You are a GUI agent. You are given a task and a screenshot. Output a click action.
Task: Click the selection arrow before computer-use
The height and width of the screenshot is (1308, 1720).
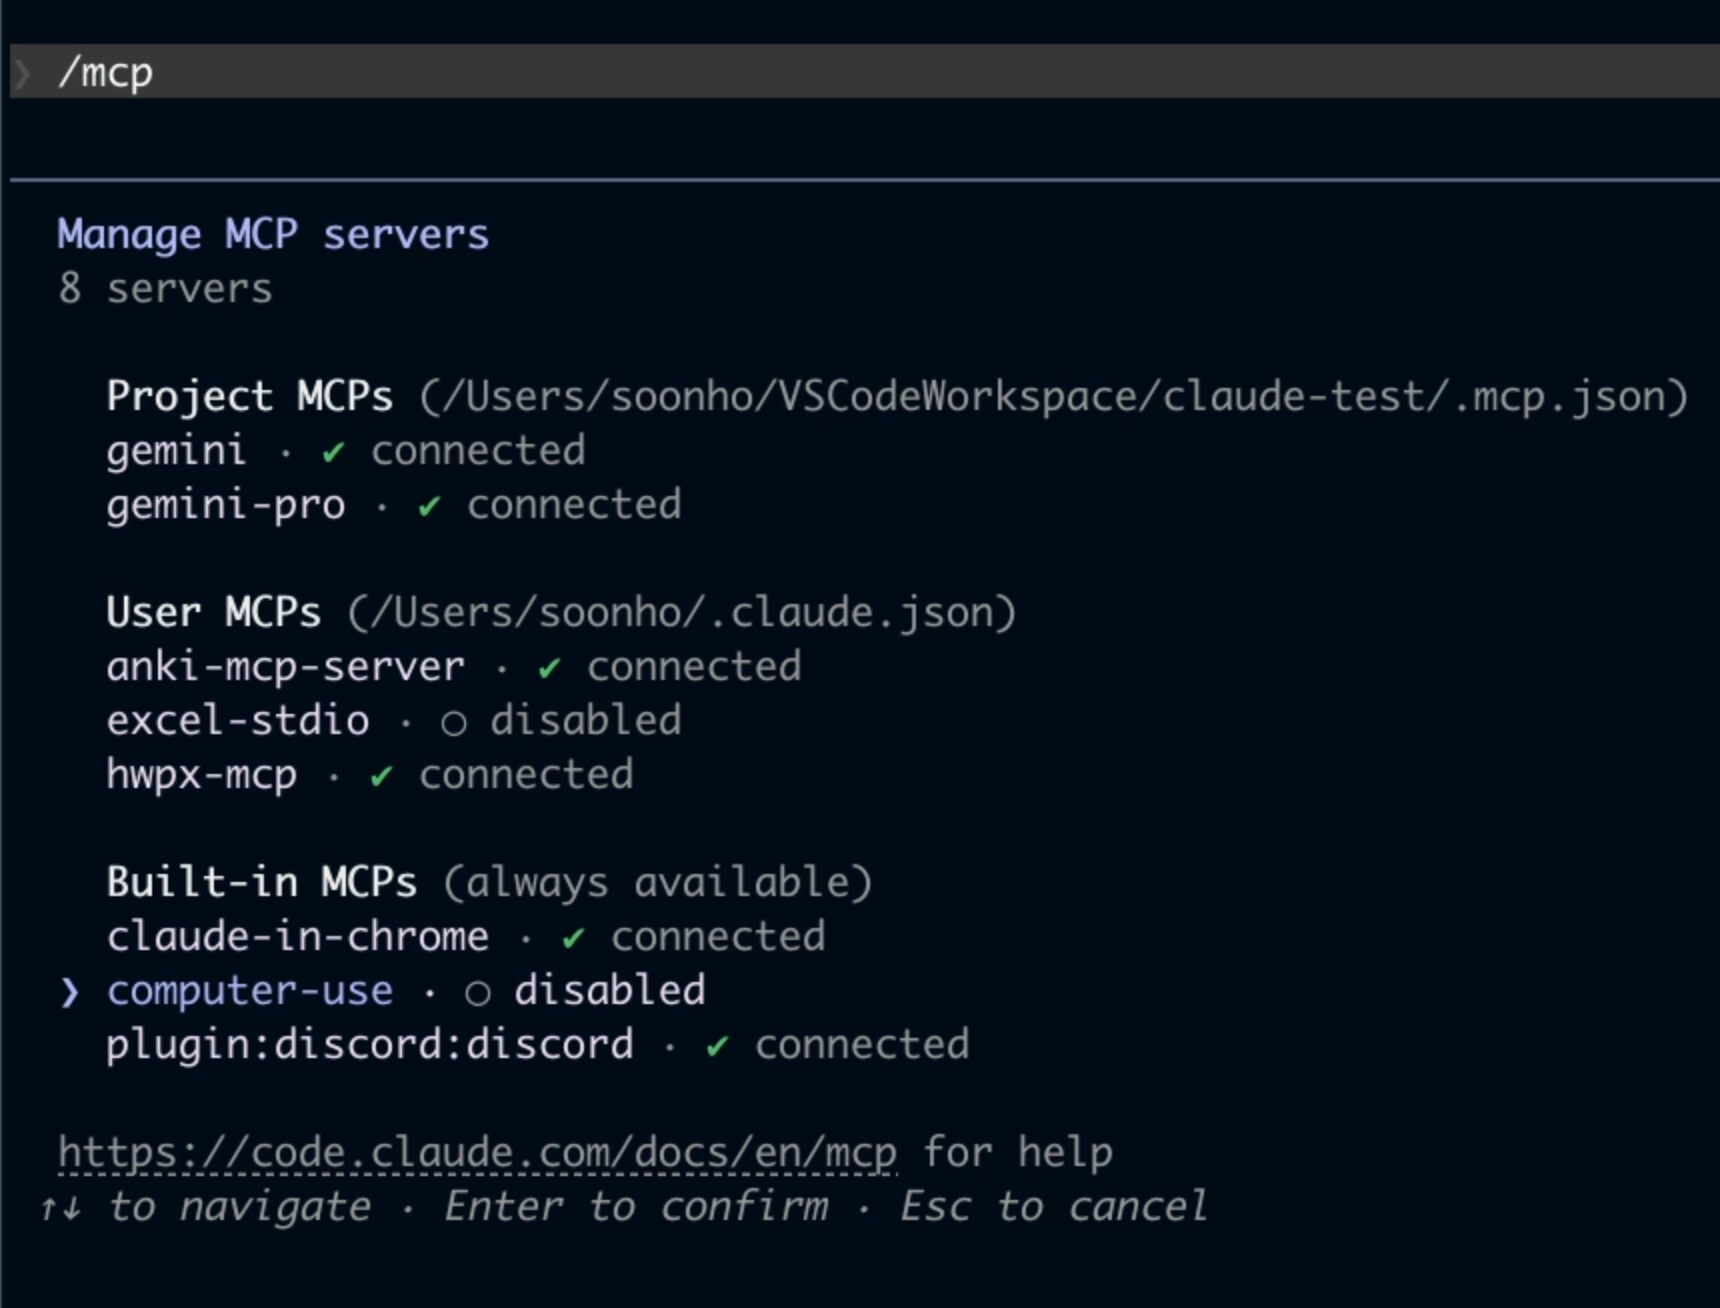point(69,992)
